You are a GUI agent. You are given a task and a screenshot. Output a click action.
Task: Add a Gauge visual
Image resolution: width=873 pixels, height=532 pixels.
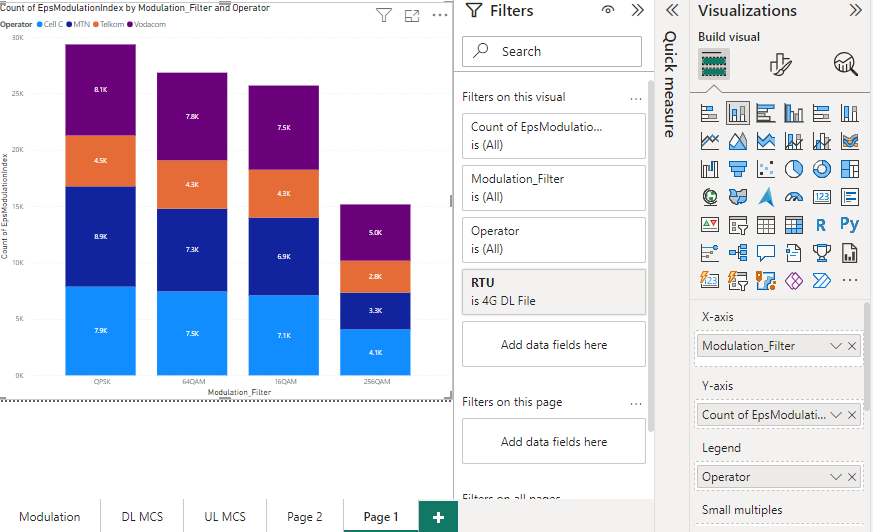793,196
